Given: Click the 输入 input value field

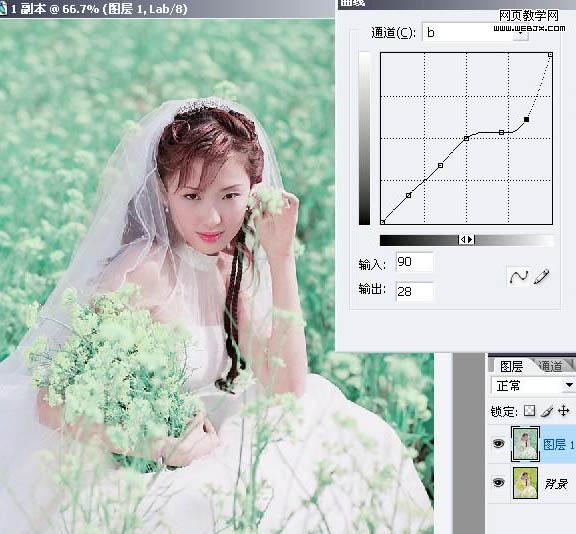Looking at the screenshot, I should [x=415, y=262].
